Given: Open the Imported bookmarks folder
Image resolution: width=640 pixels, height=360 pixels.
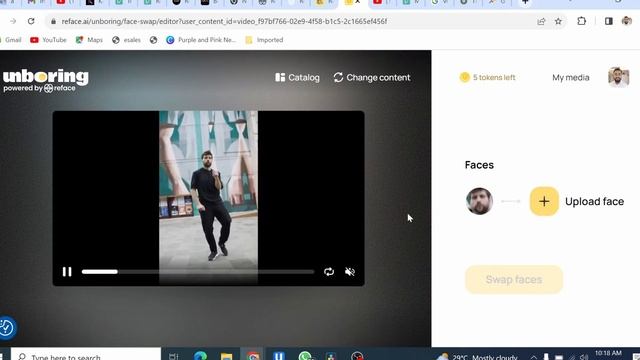Looking at the screenshot, I should pyautogui.click(x=264, y=40).
